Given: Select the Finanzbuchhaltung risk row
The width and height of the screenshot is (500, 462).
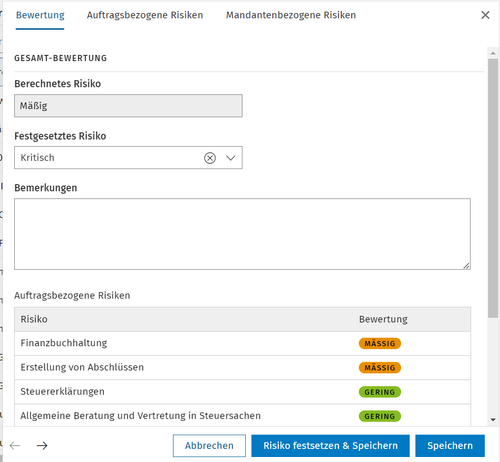Looking at the screenshot, I should coord(242,343).
